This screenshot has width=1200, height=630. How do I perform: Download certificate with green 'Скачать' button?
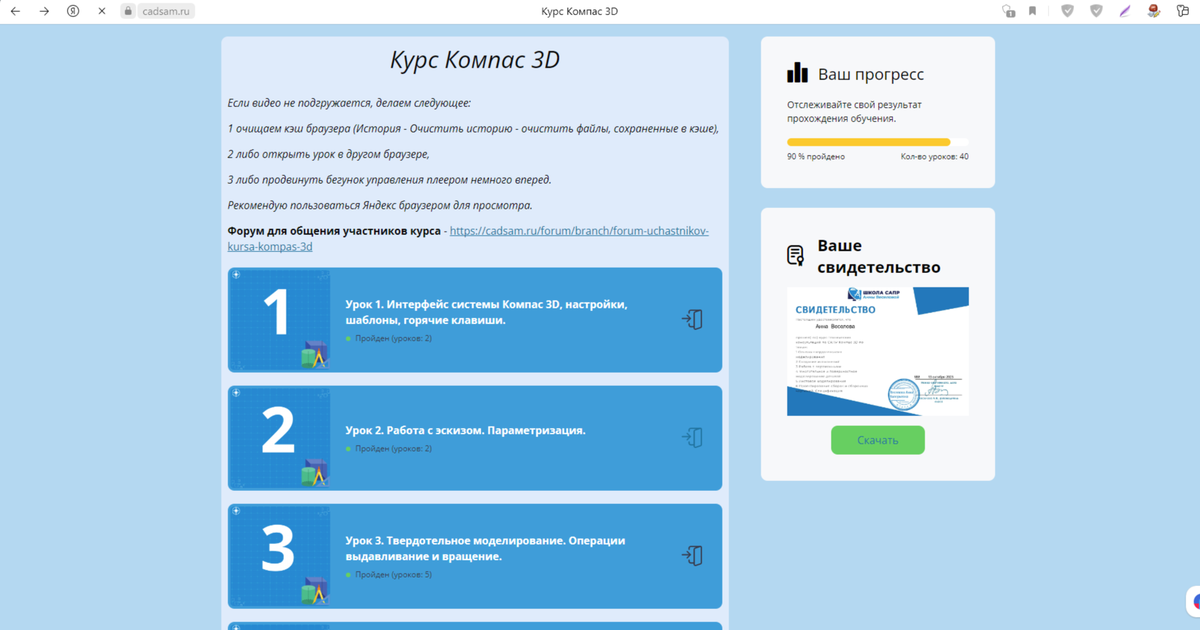[x=878, y=440]
